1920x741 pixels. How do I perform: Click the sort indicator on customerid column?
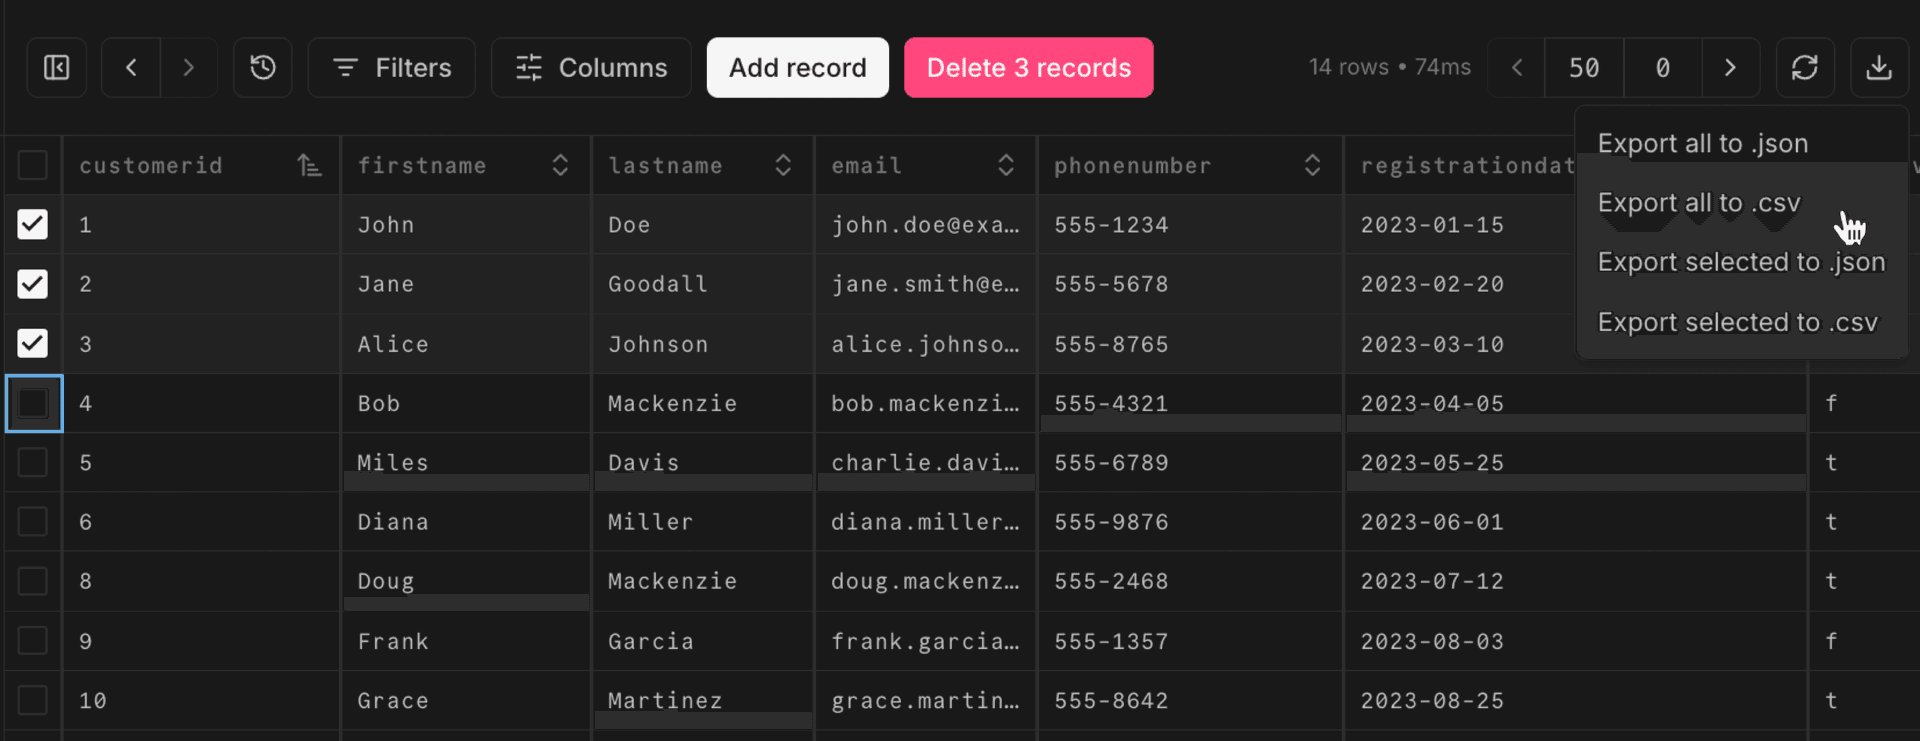[x=310, y=165]
